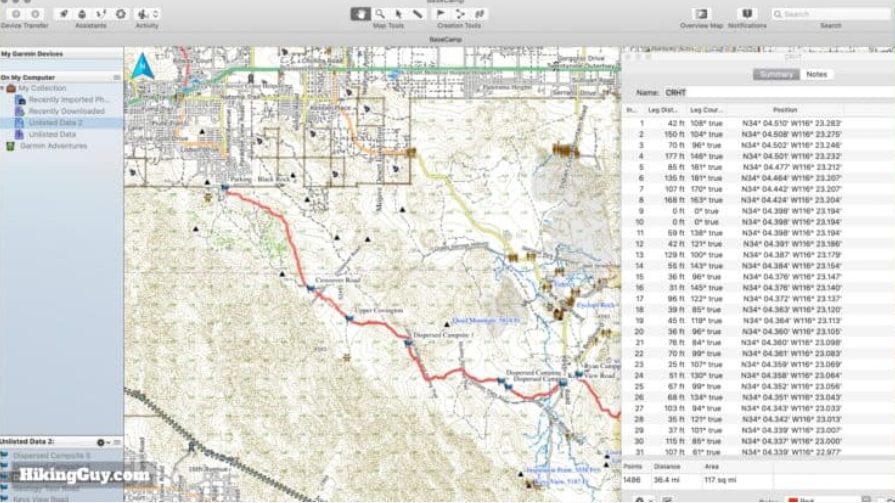The width and height of the screenshot is (895, 503).
Task: Select the New Route tool
Action: (460, 14)
